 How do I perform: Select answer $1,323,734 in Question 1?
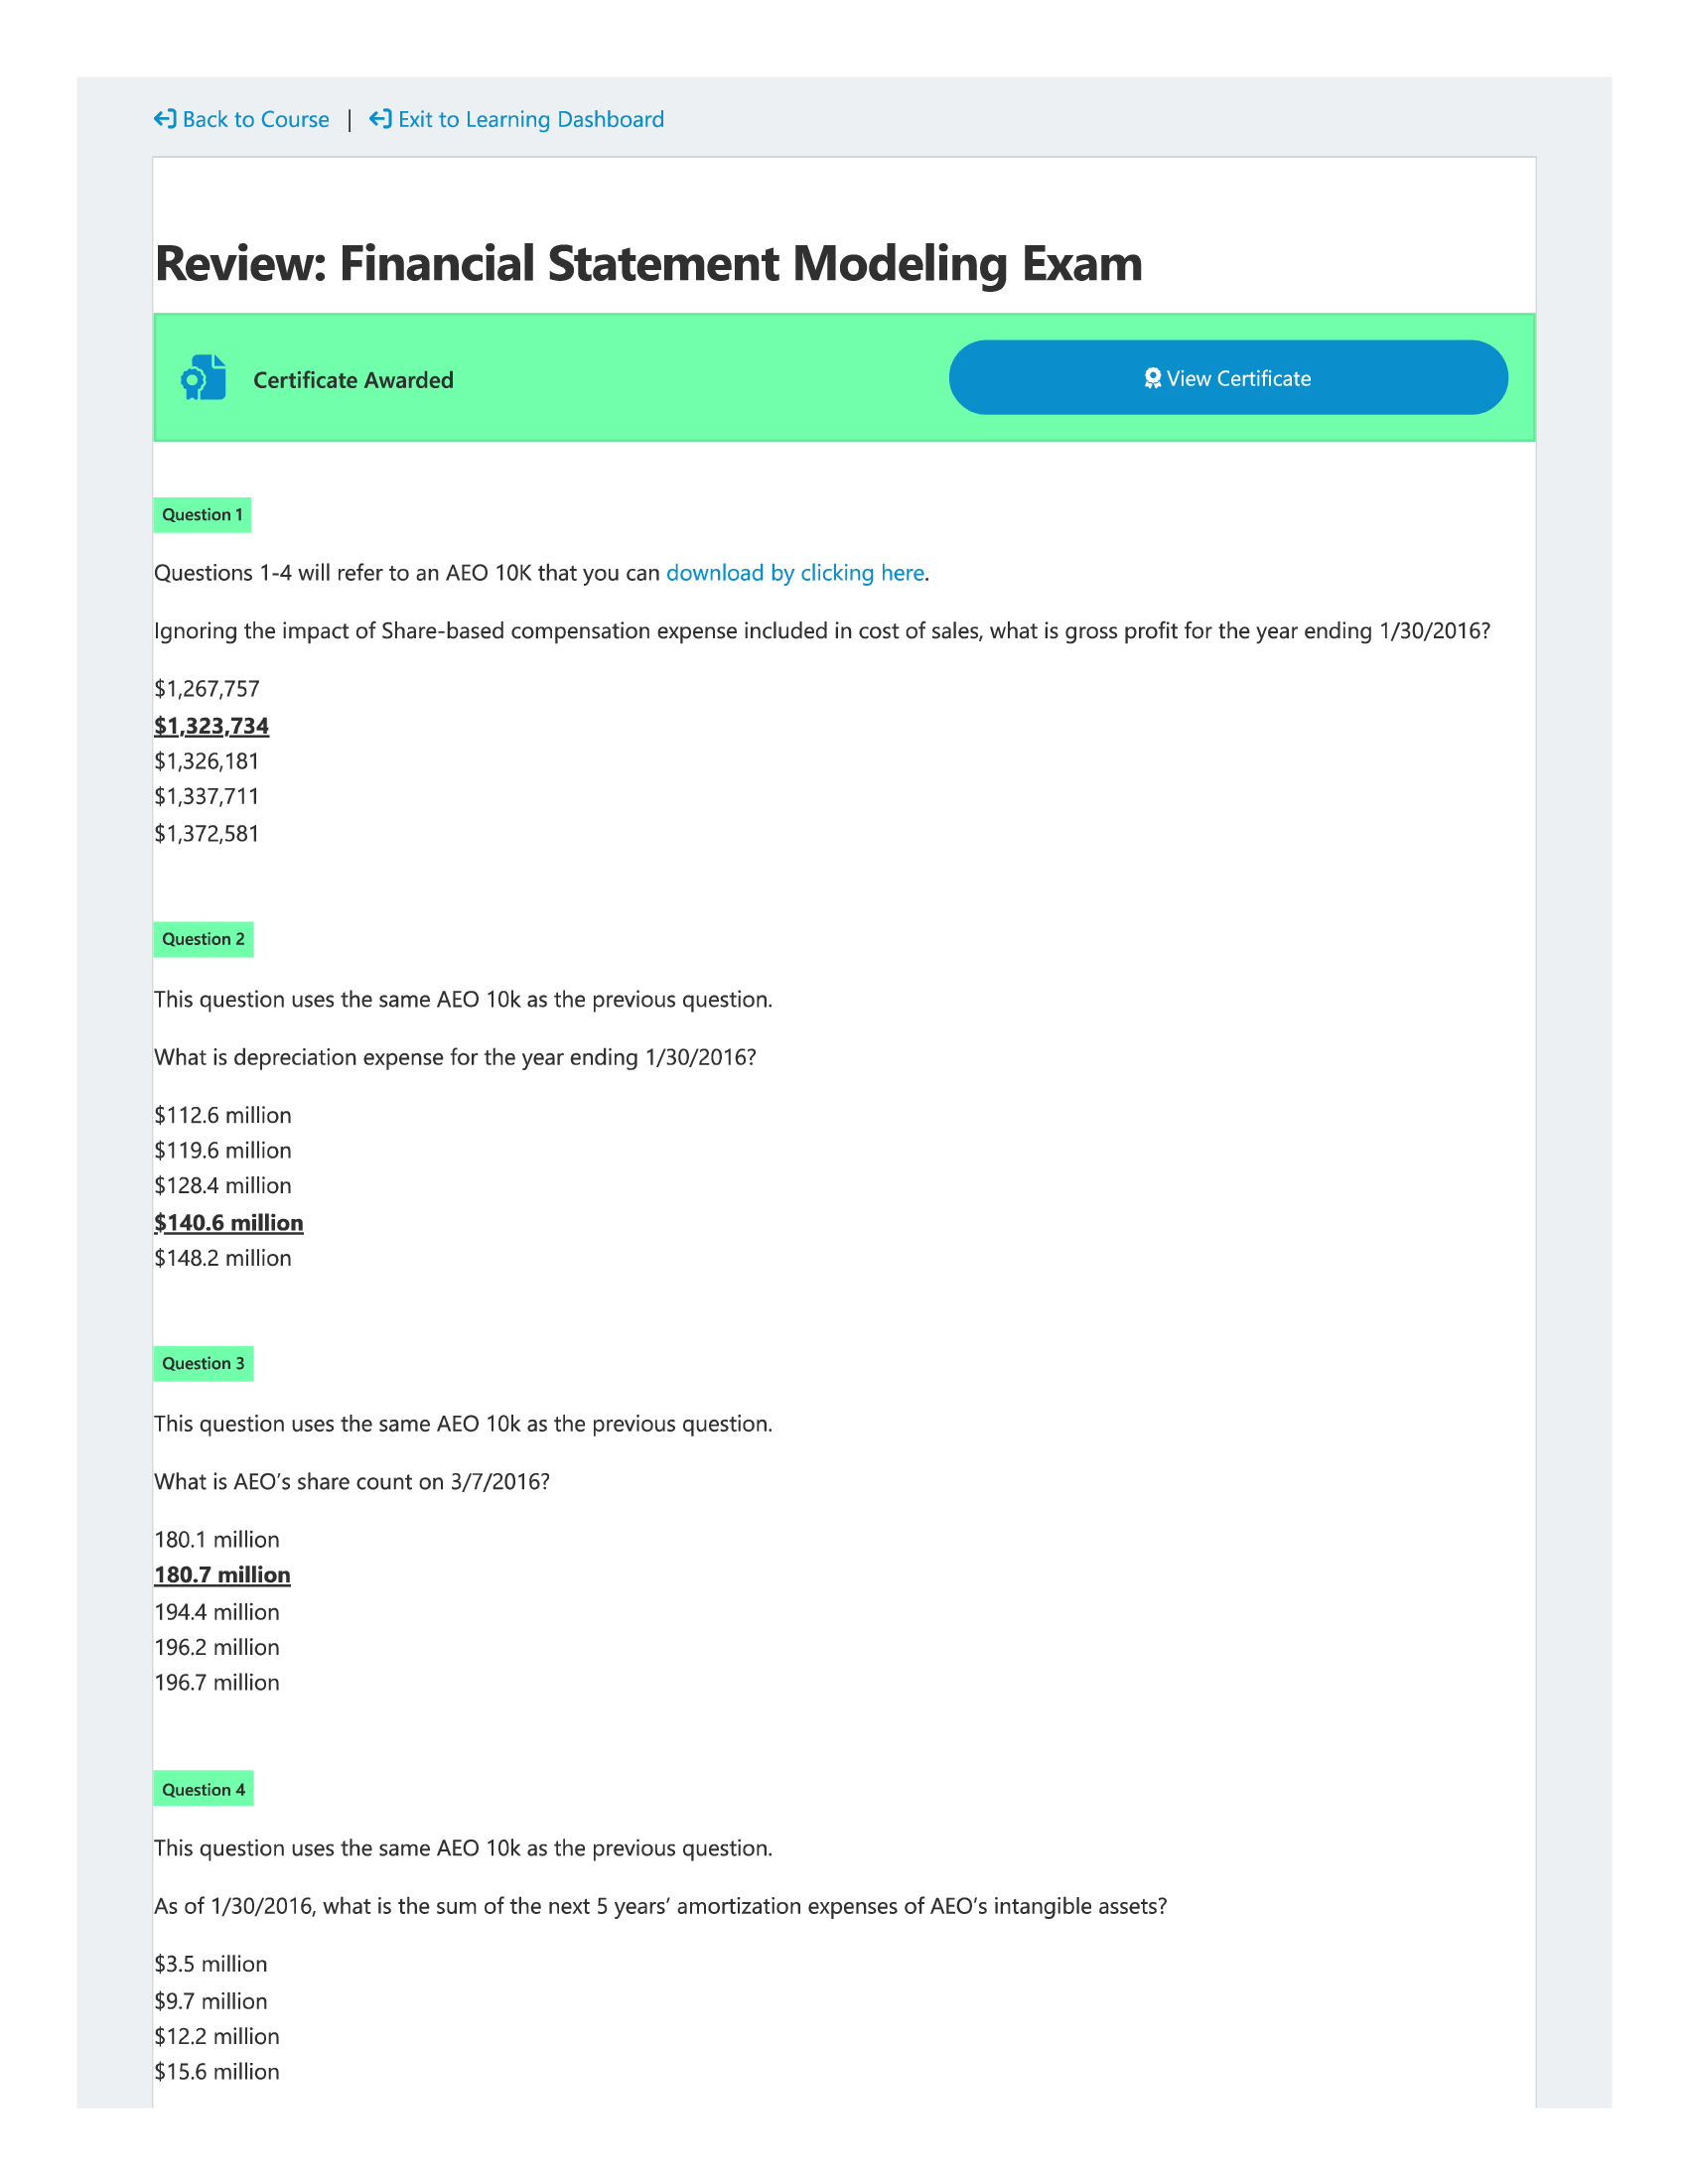point(211,725)
